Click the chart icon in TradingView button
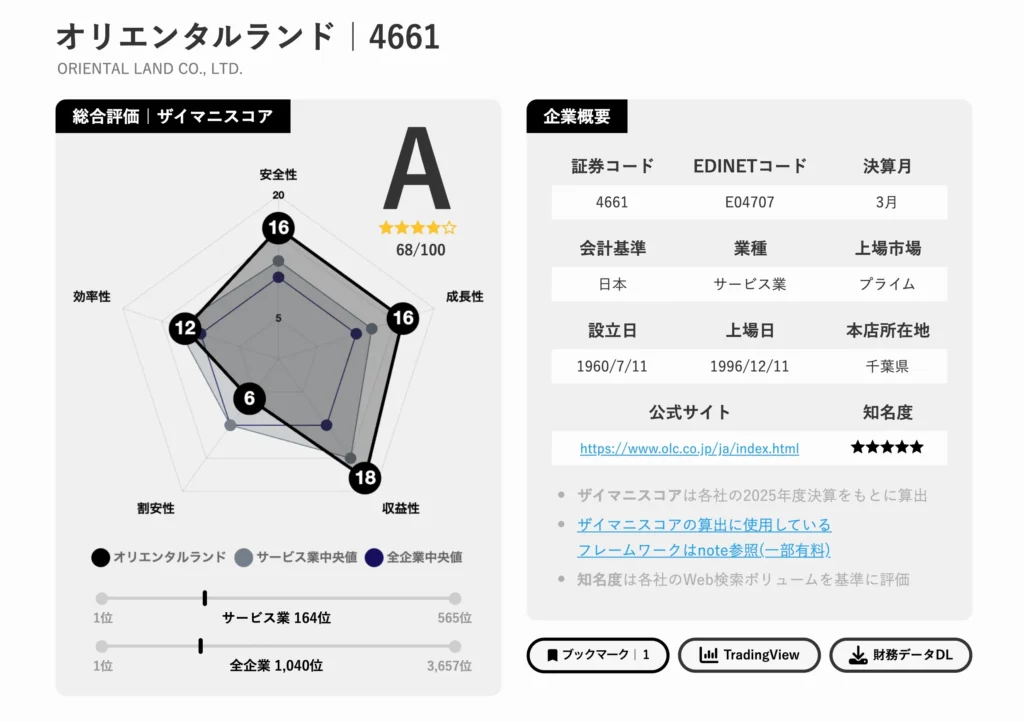The image size is (1024, 722). tap(708, 655)
